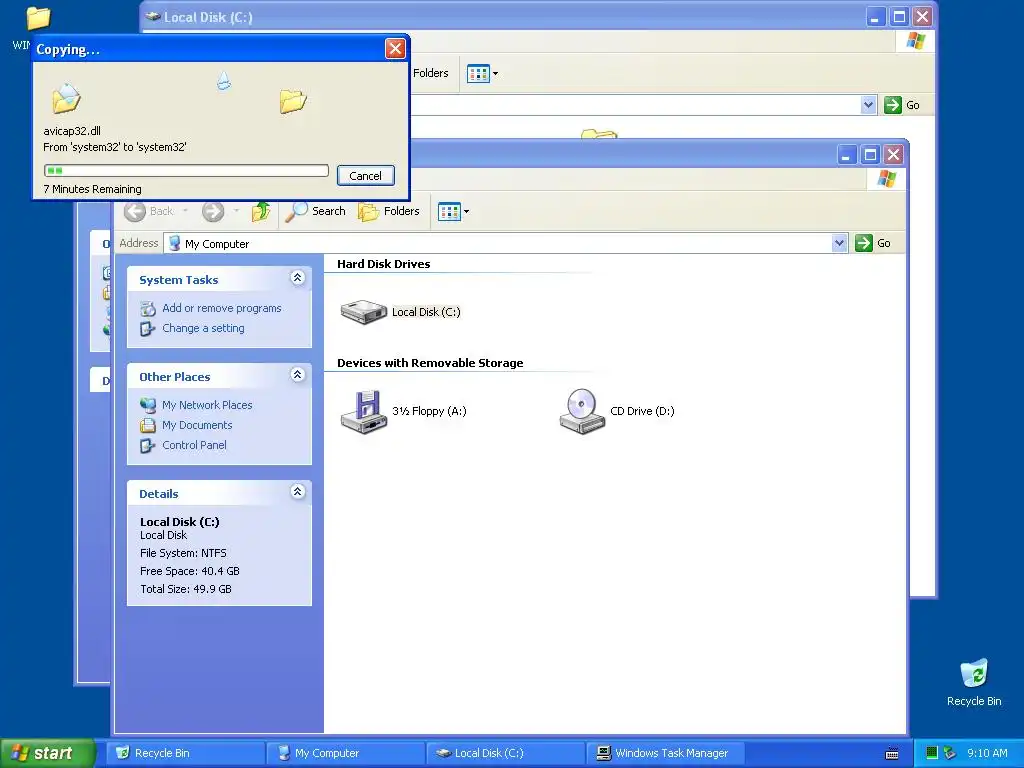This screenshot has width=1024, height=768.
Task: Expand the My Computer address dropdown
Action: 840,243
